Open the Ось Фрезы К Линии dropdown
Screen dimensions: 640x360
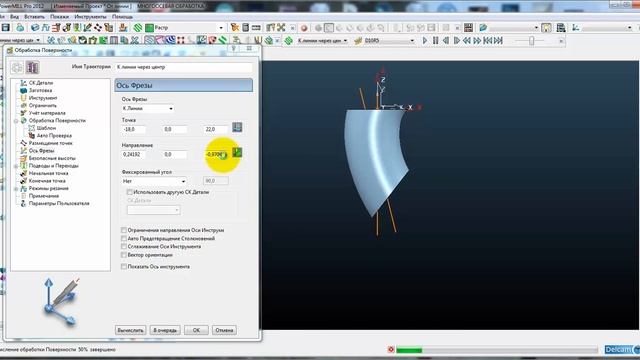click(148, 109)
